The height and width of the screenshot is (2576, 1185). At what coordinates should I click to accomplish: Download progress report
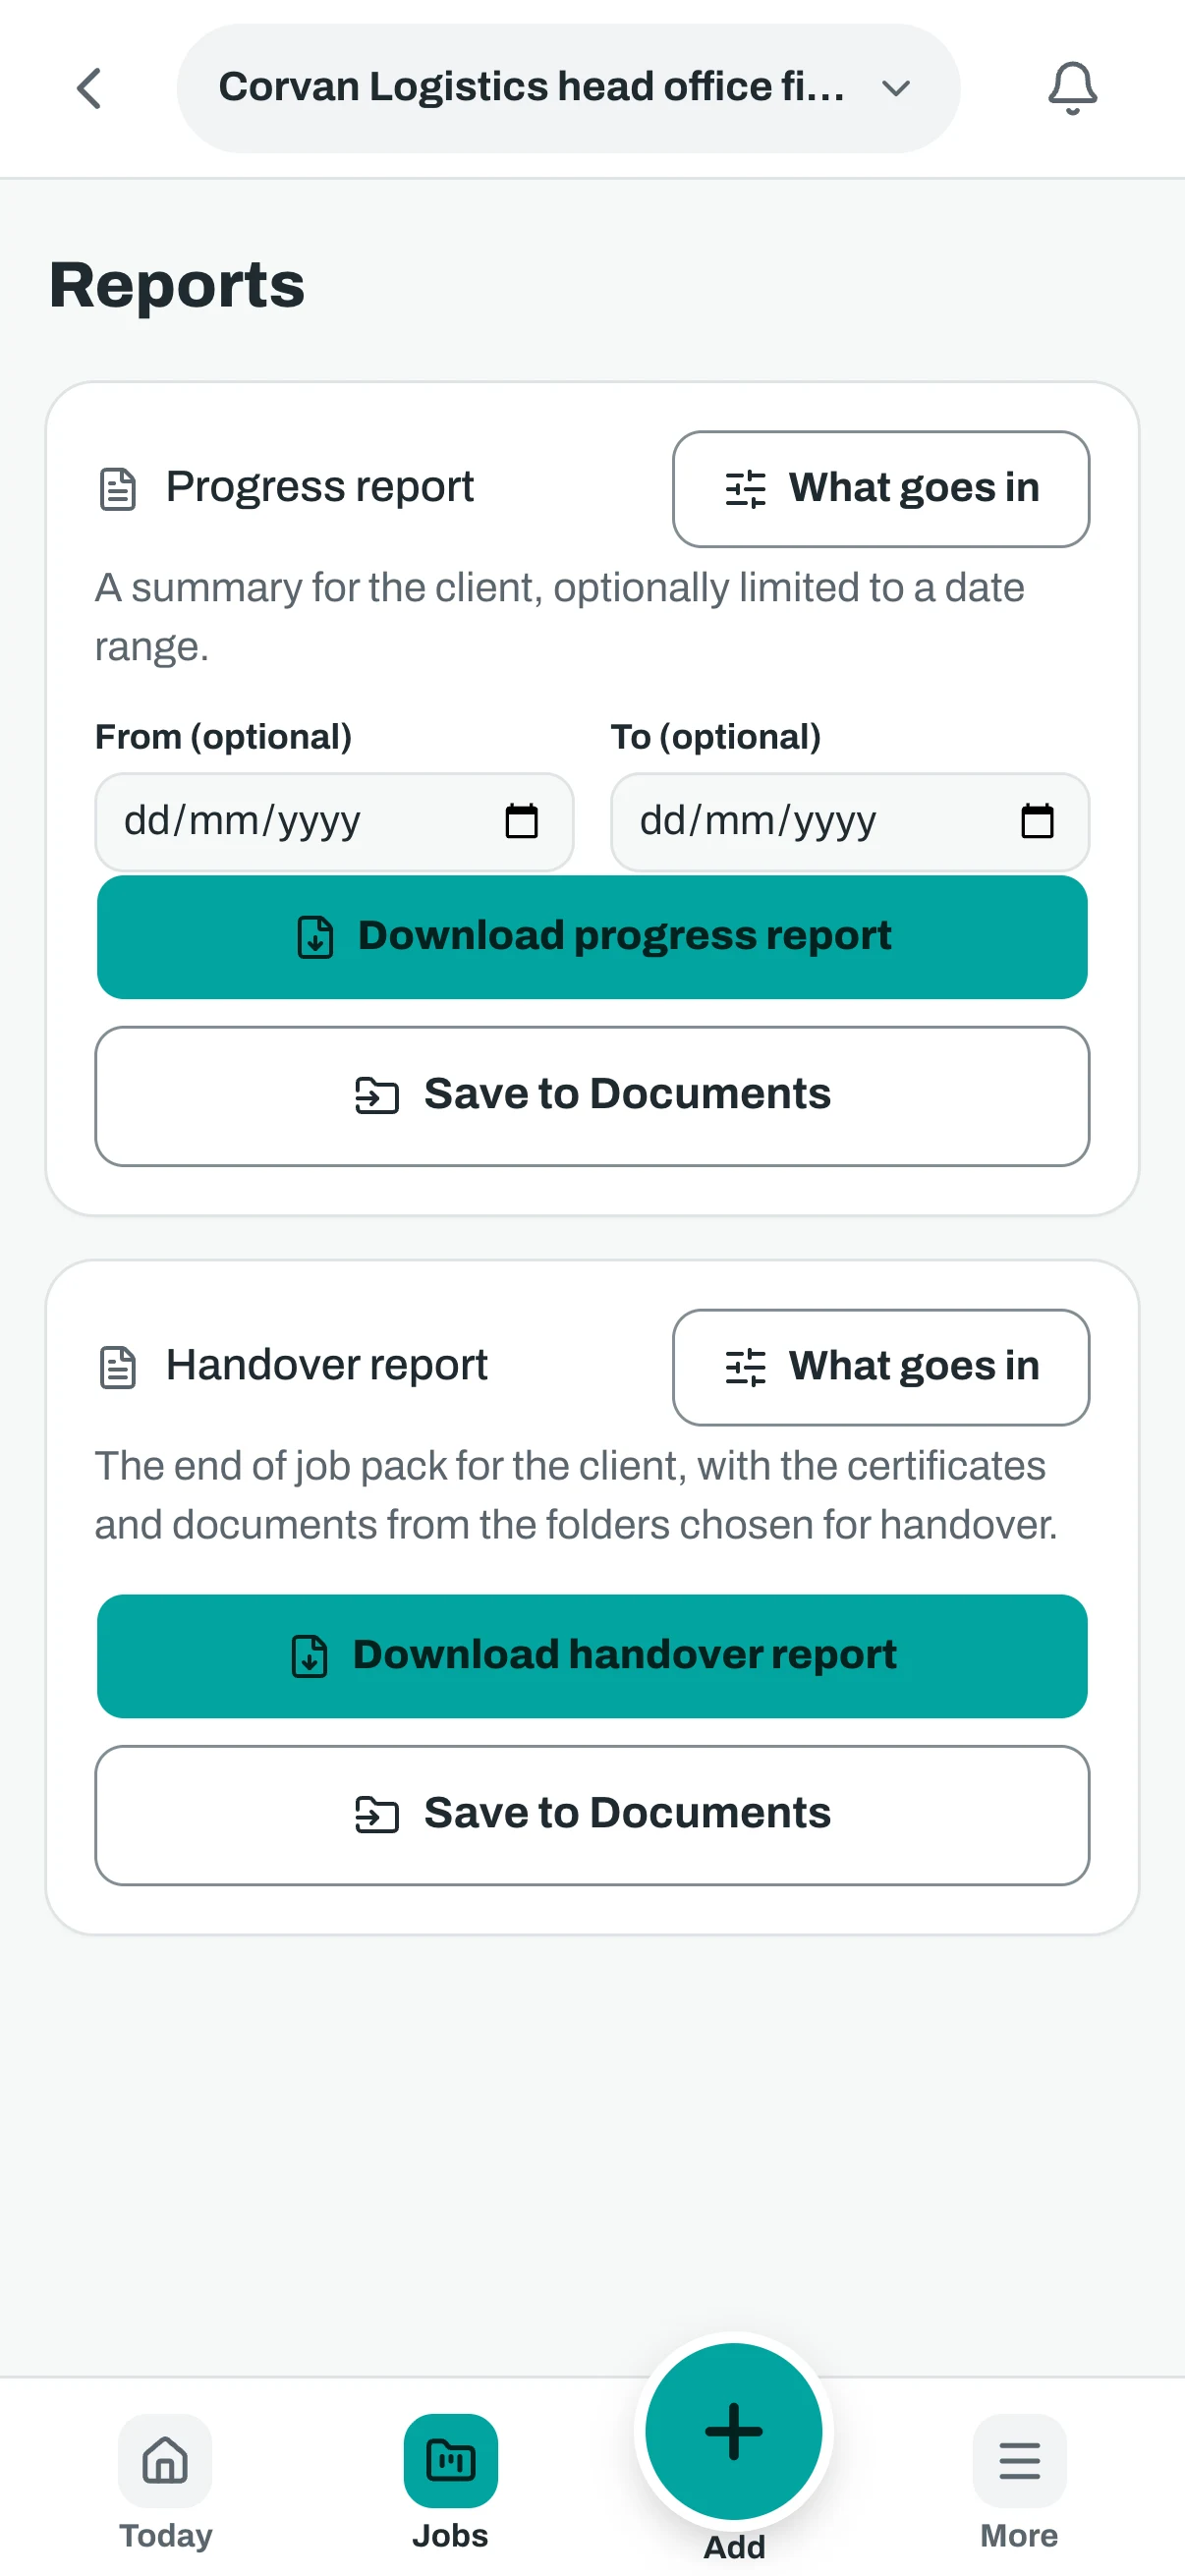pos(592,937)
